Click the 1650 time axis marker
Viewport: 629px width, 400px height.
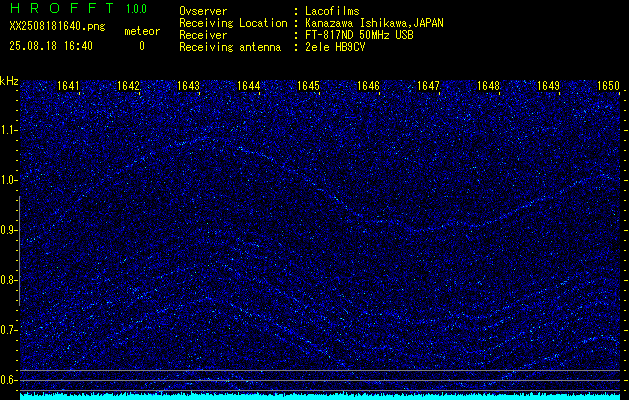point(608,86)
